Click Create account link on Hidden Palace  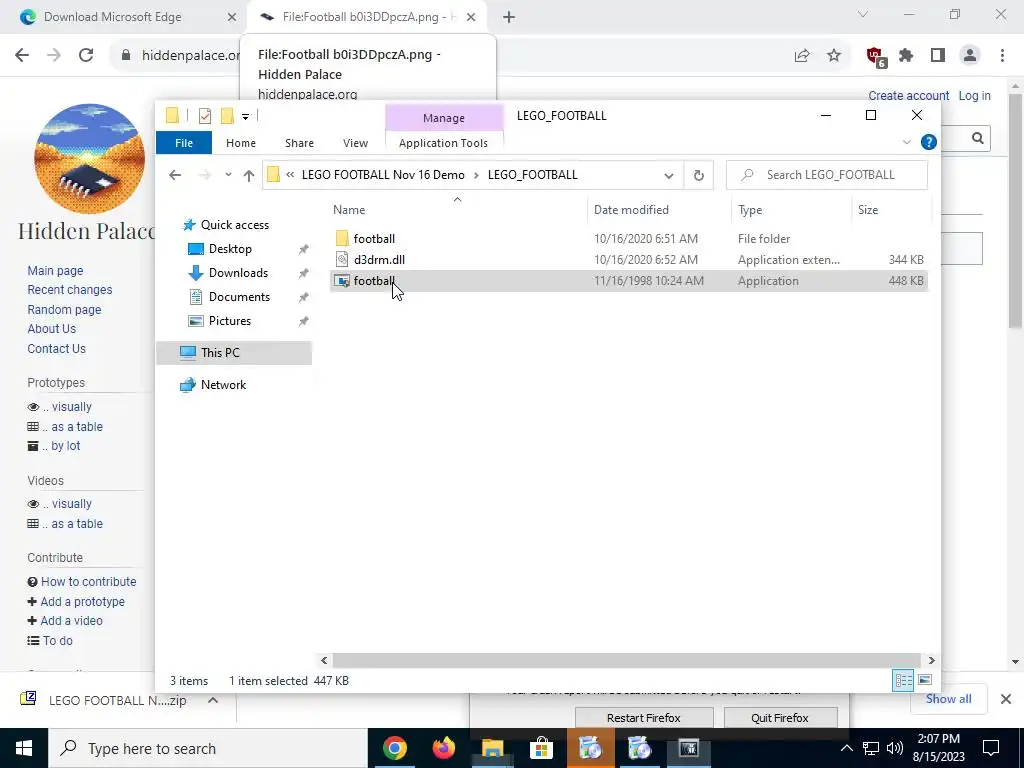[908, 95]
